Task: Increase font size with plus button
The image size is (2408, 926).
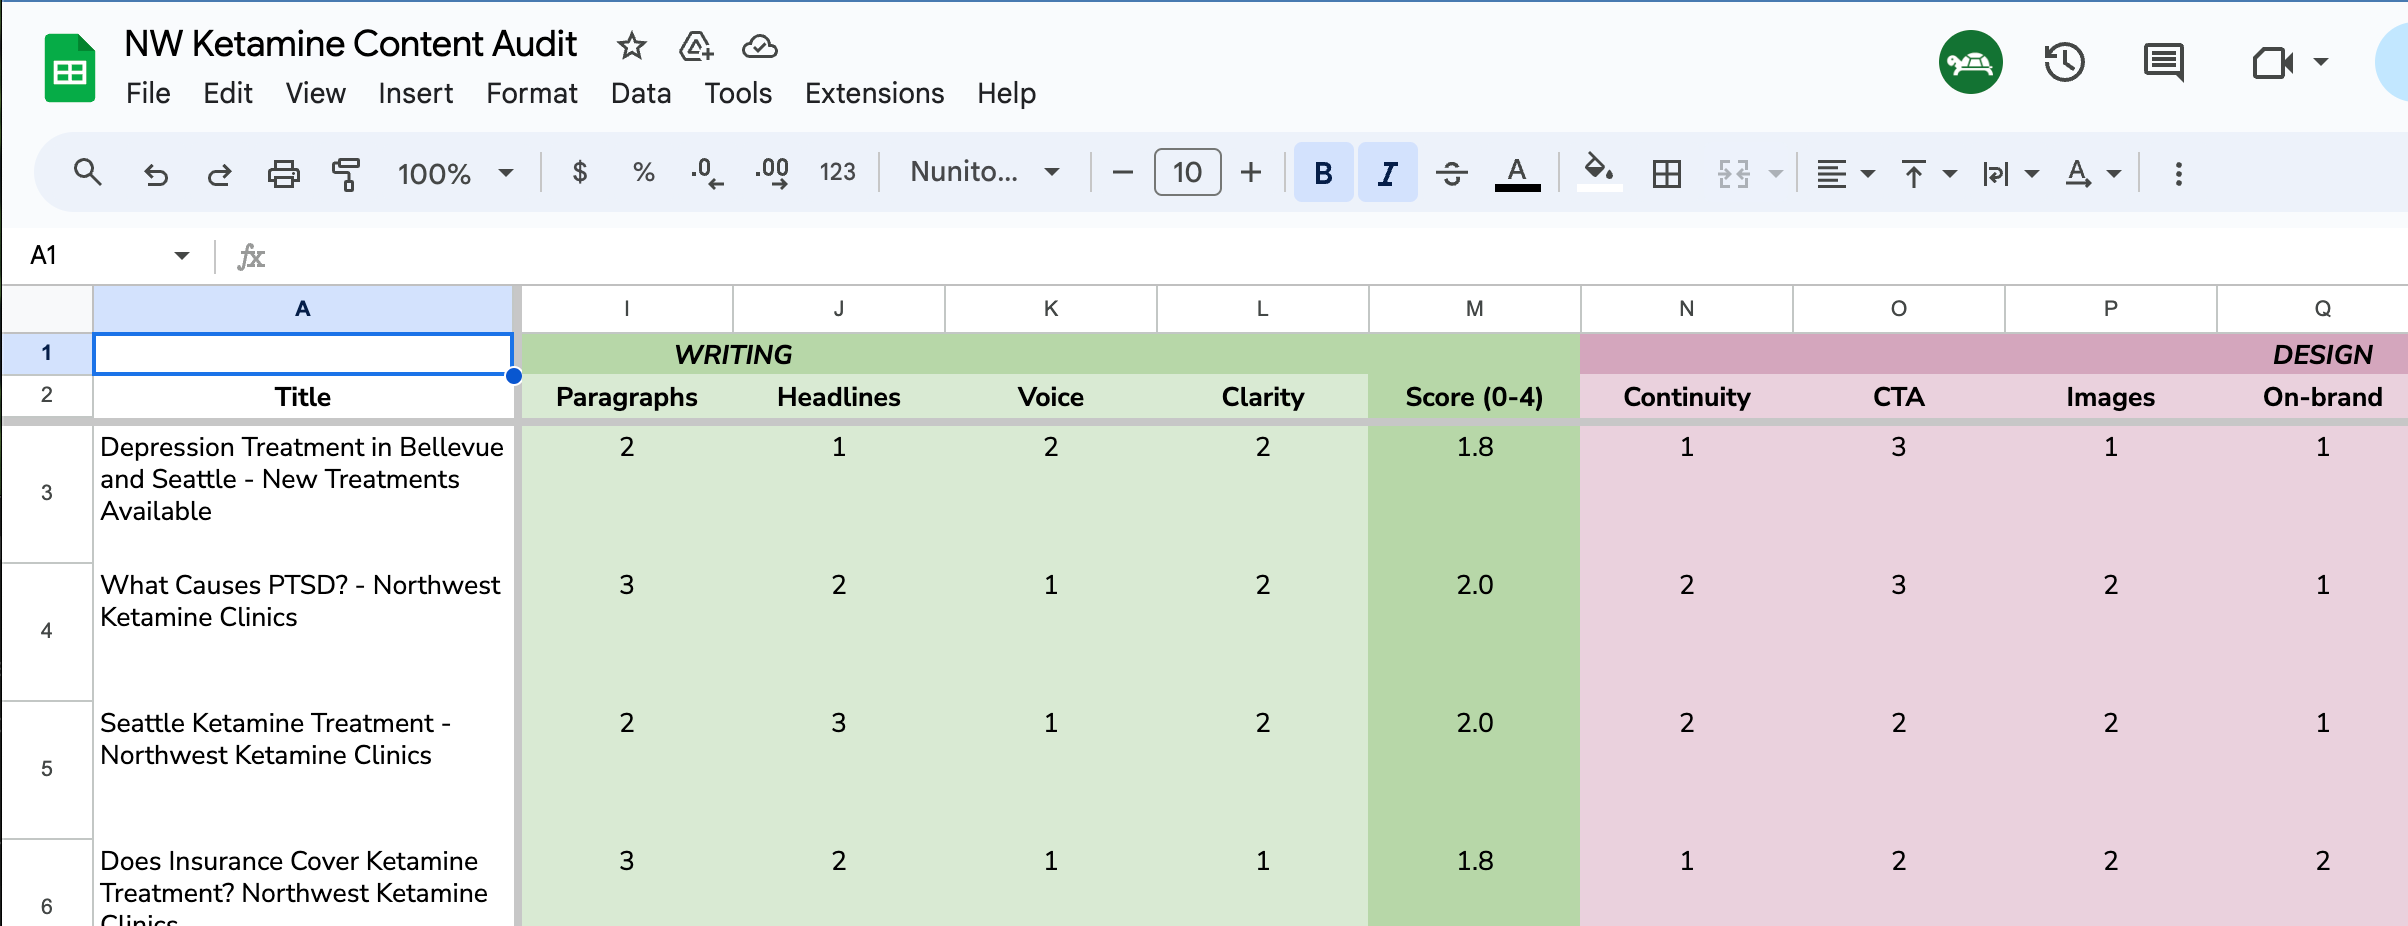Action: click(x=1251, y=173)
